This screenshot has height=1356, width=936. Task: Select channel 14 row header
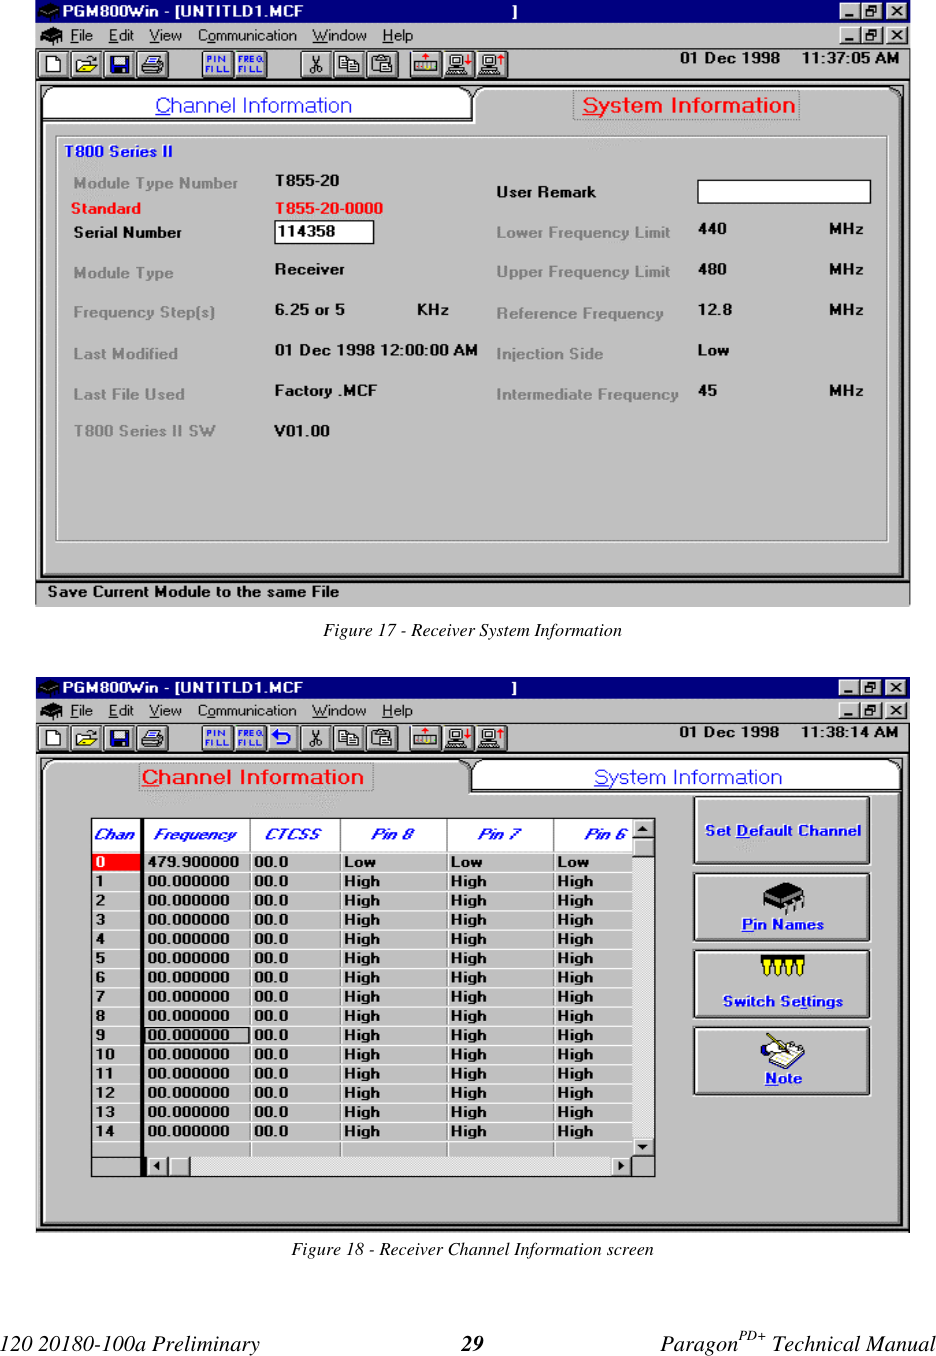[116, 1131]
